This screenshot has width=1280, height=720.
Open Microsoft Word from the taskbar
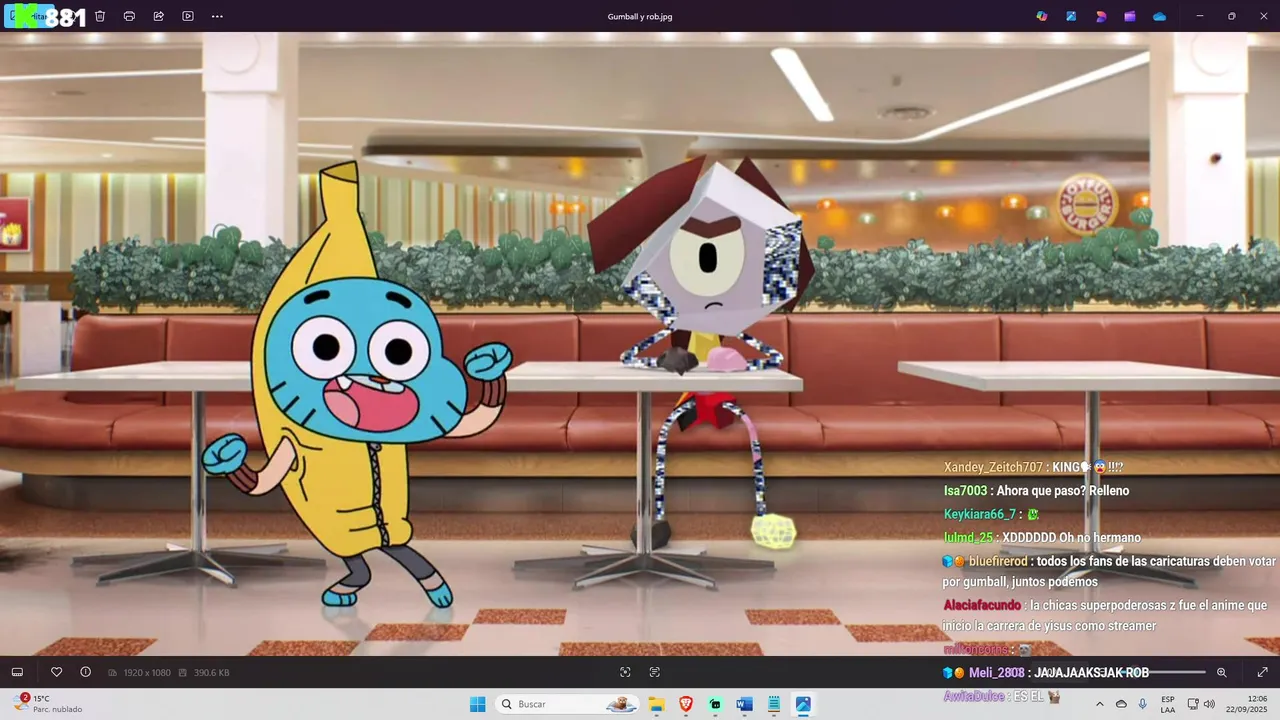(744, 704)
